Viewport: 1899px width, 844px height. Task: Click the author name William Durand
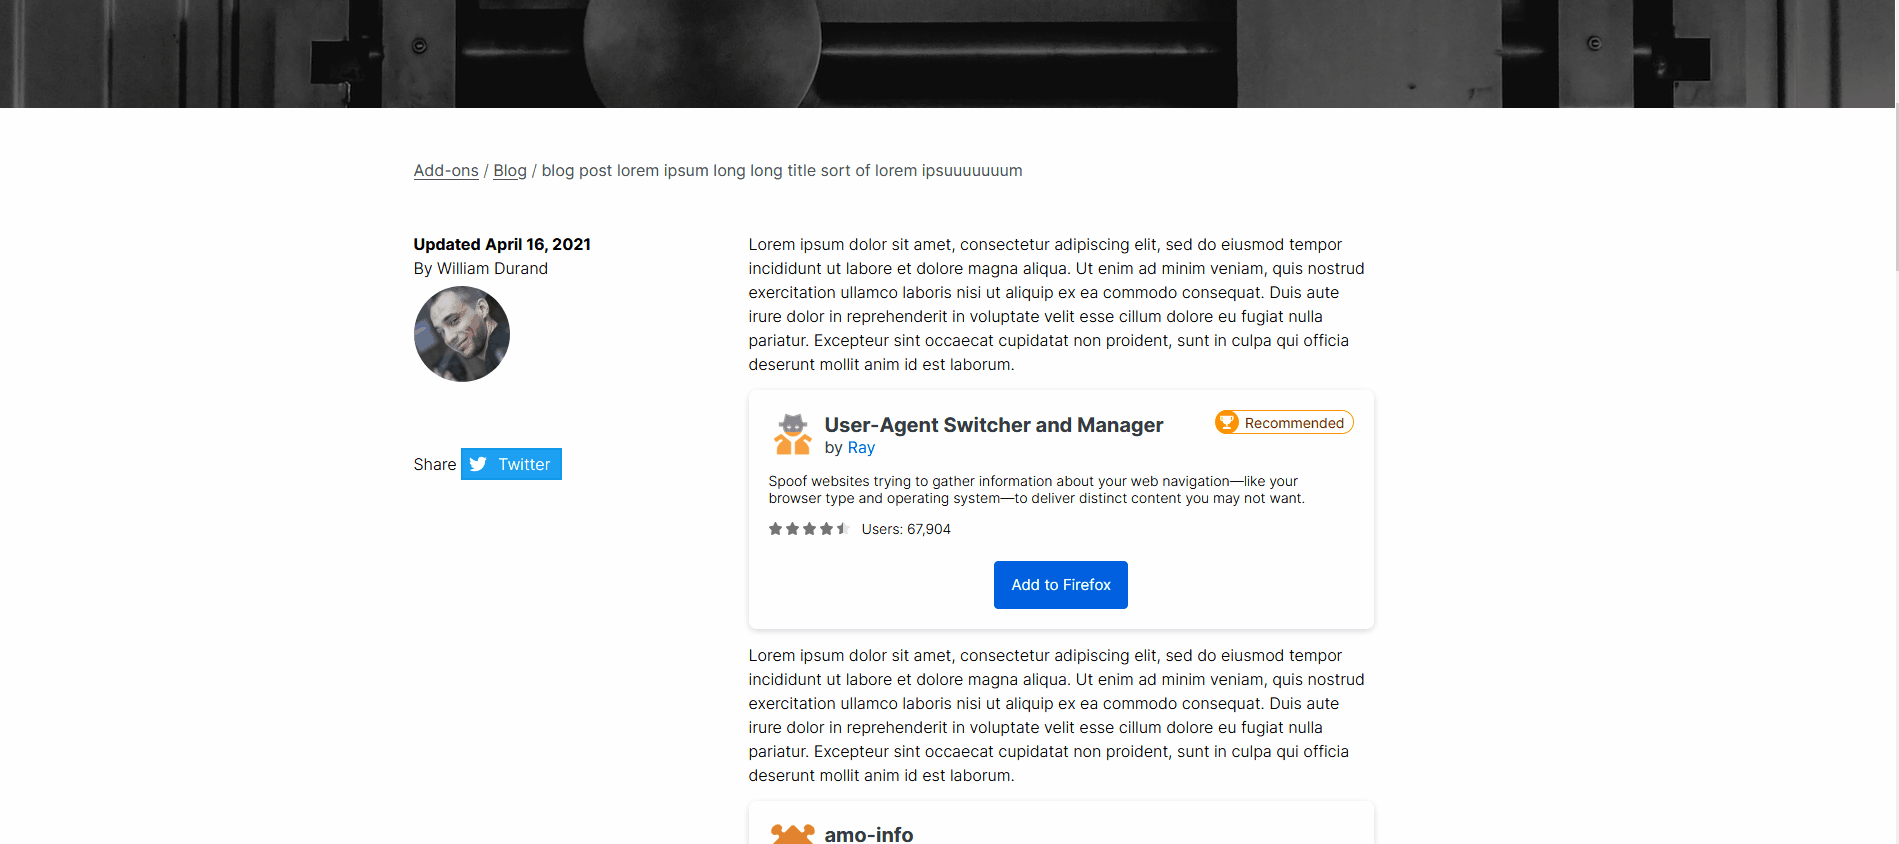pos(492,268)
